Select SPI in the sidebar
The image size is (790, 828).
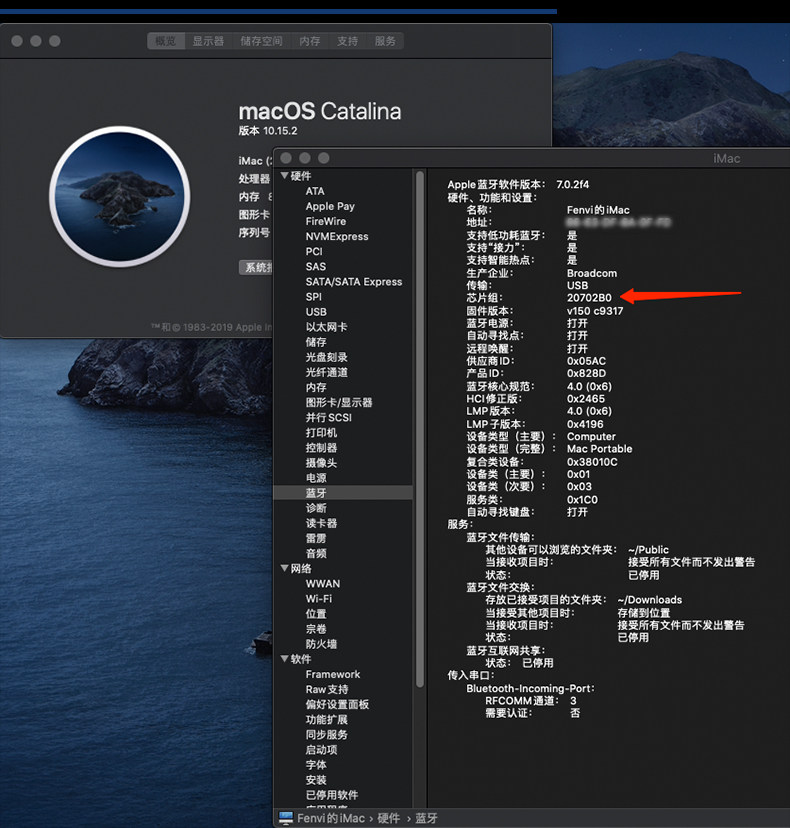(x=313, y=297)
